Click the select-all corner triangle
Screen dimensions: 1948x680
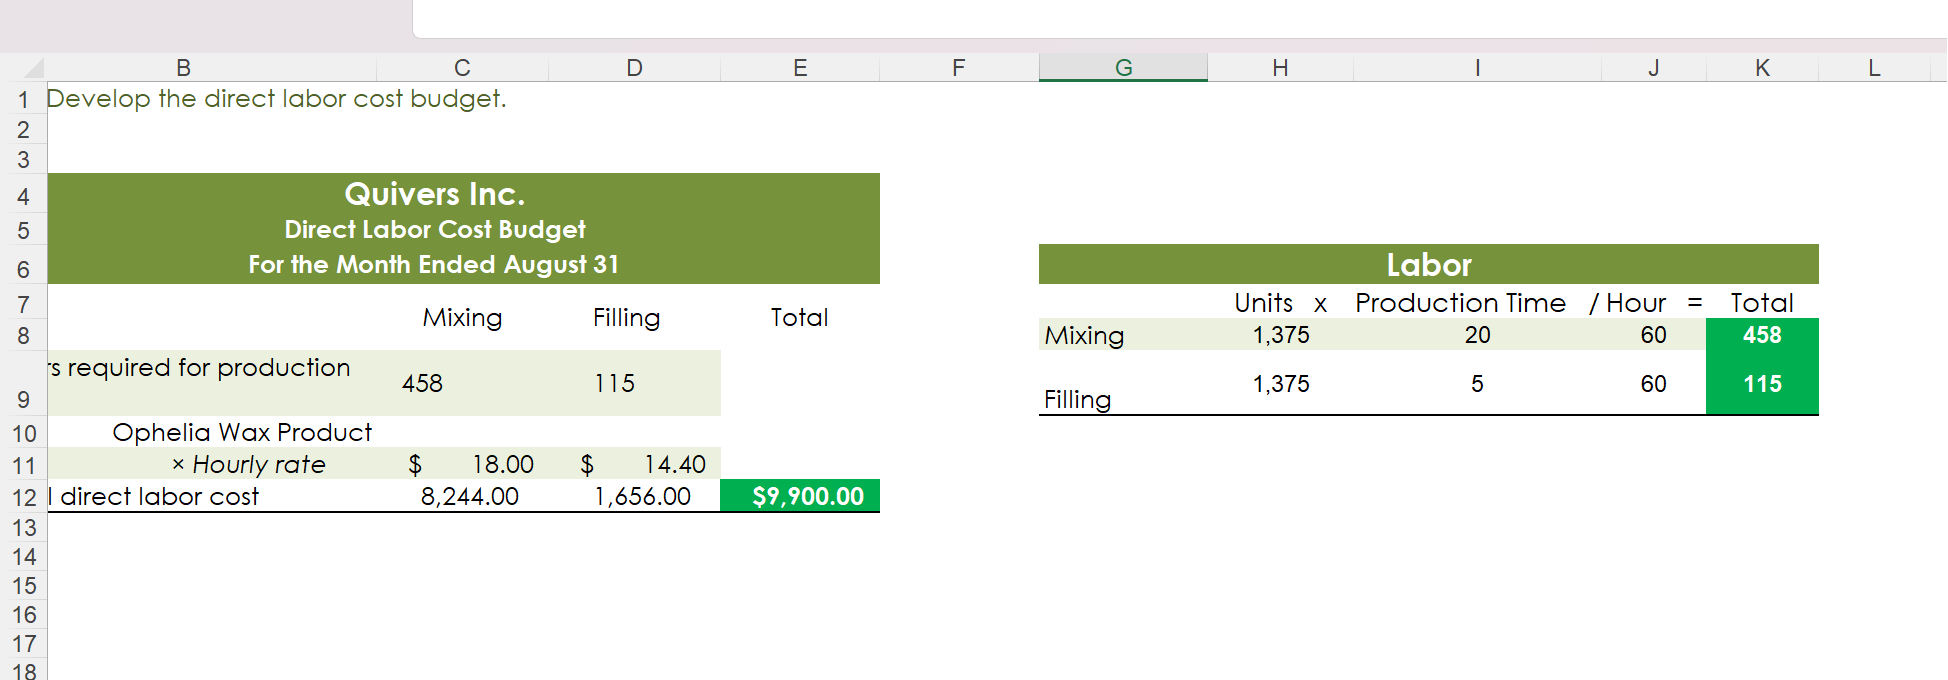tap(33, 68)
